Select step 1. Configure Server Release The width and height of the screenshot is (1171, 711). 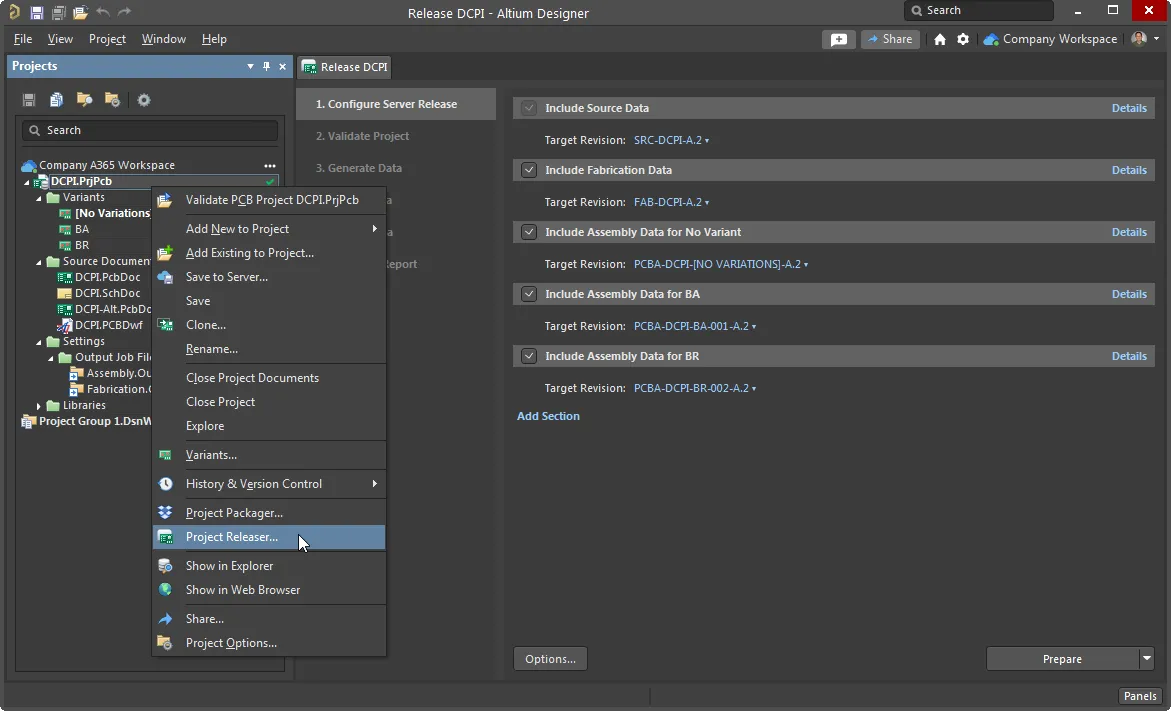click(x=396, y=105)
